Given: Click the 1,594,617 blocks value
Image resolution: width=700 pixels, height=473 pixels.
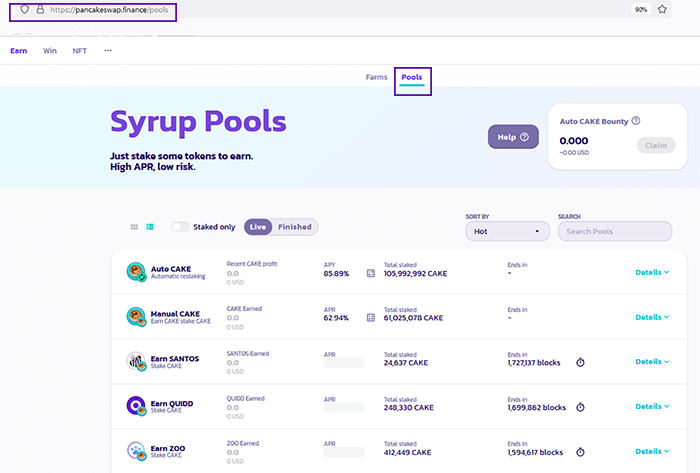Looking at the screenshot, I should click(x=535, y=452).
